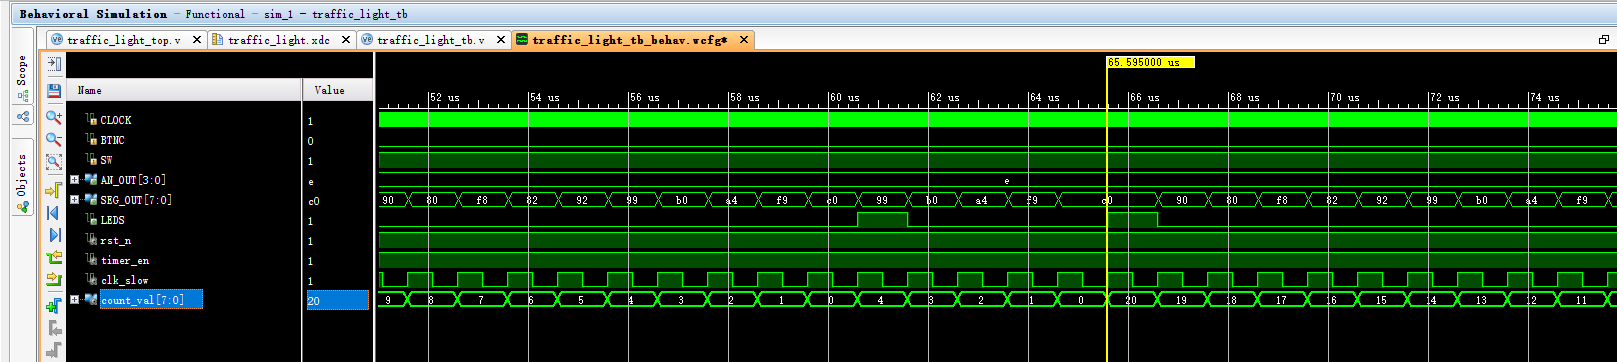
Task: Select the AN_OUT[3:0] signal name
Action: (133, 180)
